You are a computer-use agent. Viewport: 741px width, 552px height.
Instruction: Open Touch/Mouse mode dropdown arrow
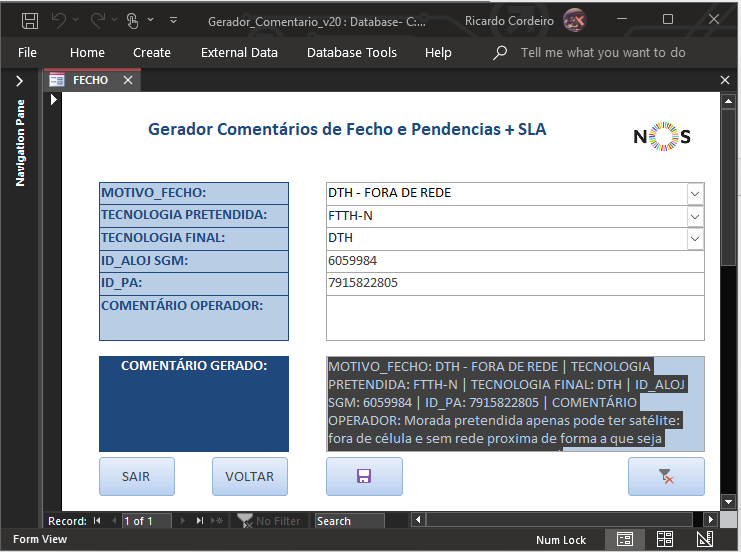click(150, 20)
